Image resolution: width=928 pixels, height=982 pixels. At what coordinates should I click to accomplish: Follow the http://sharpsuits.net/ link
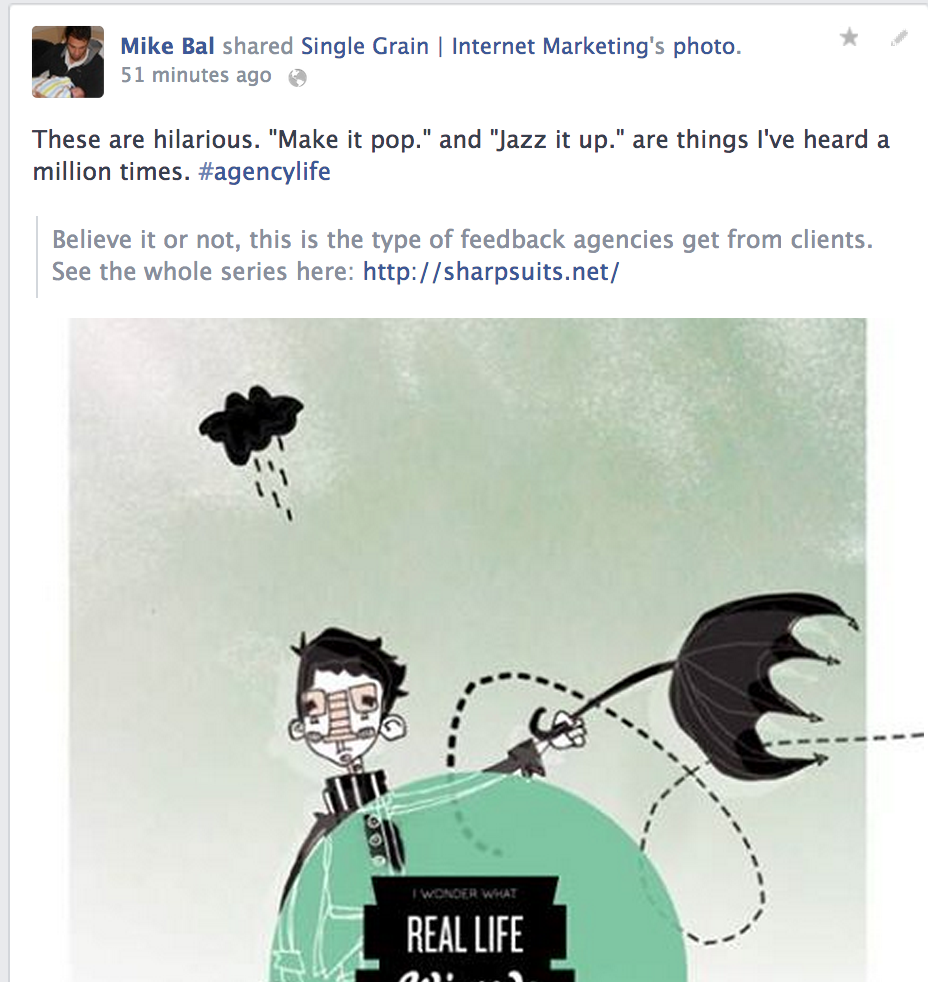[491, 272]
